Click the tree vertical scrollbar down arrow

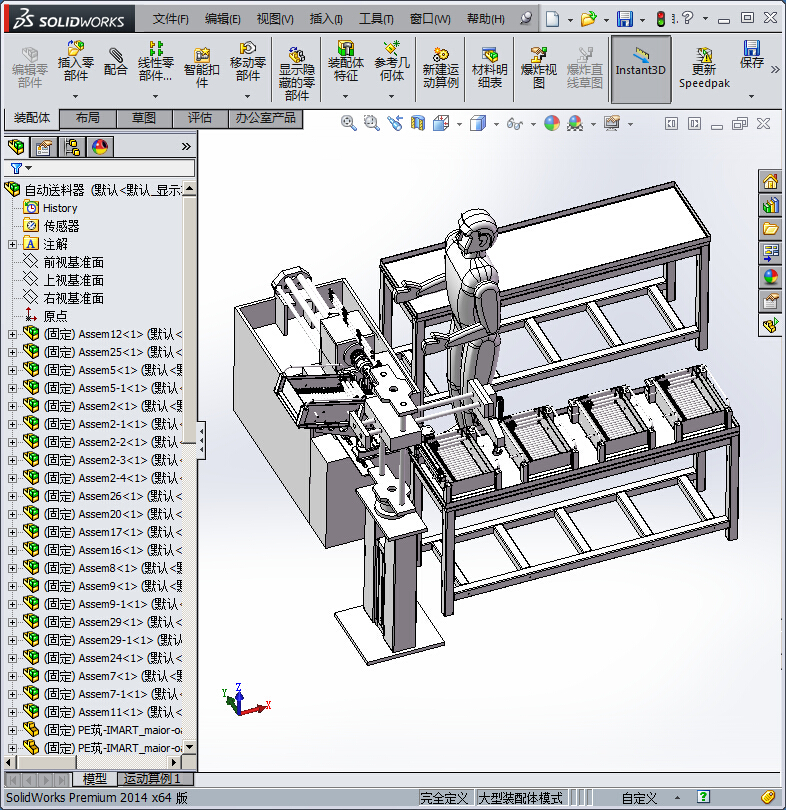coord(190,747)
